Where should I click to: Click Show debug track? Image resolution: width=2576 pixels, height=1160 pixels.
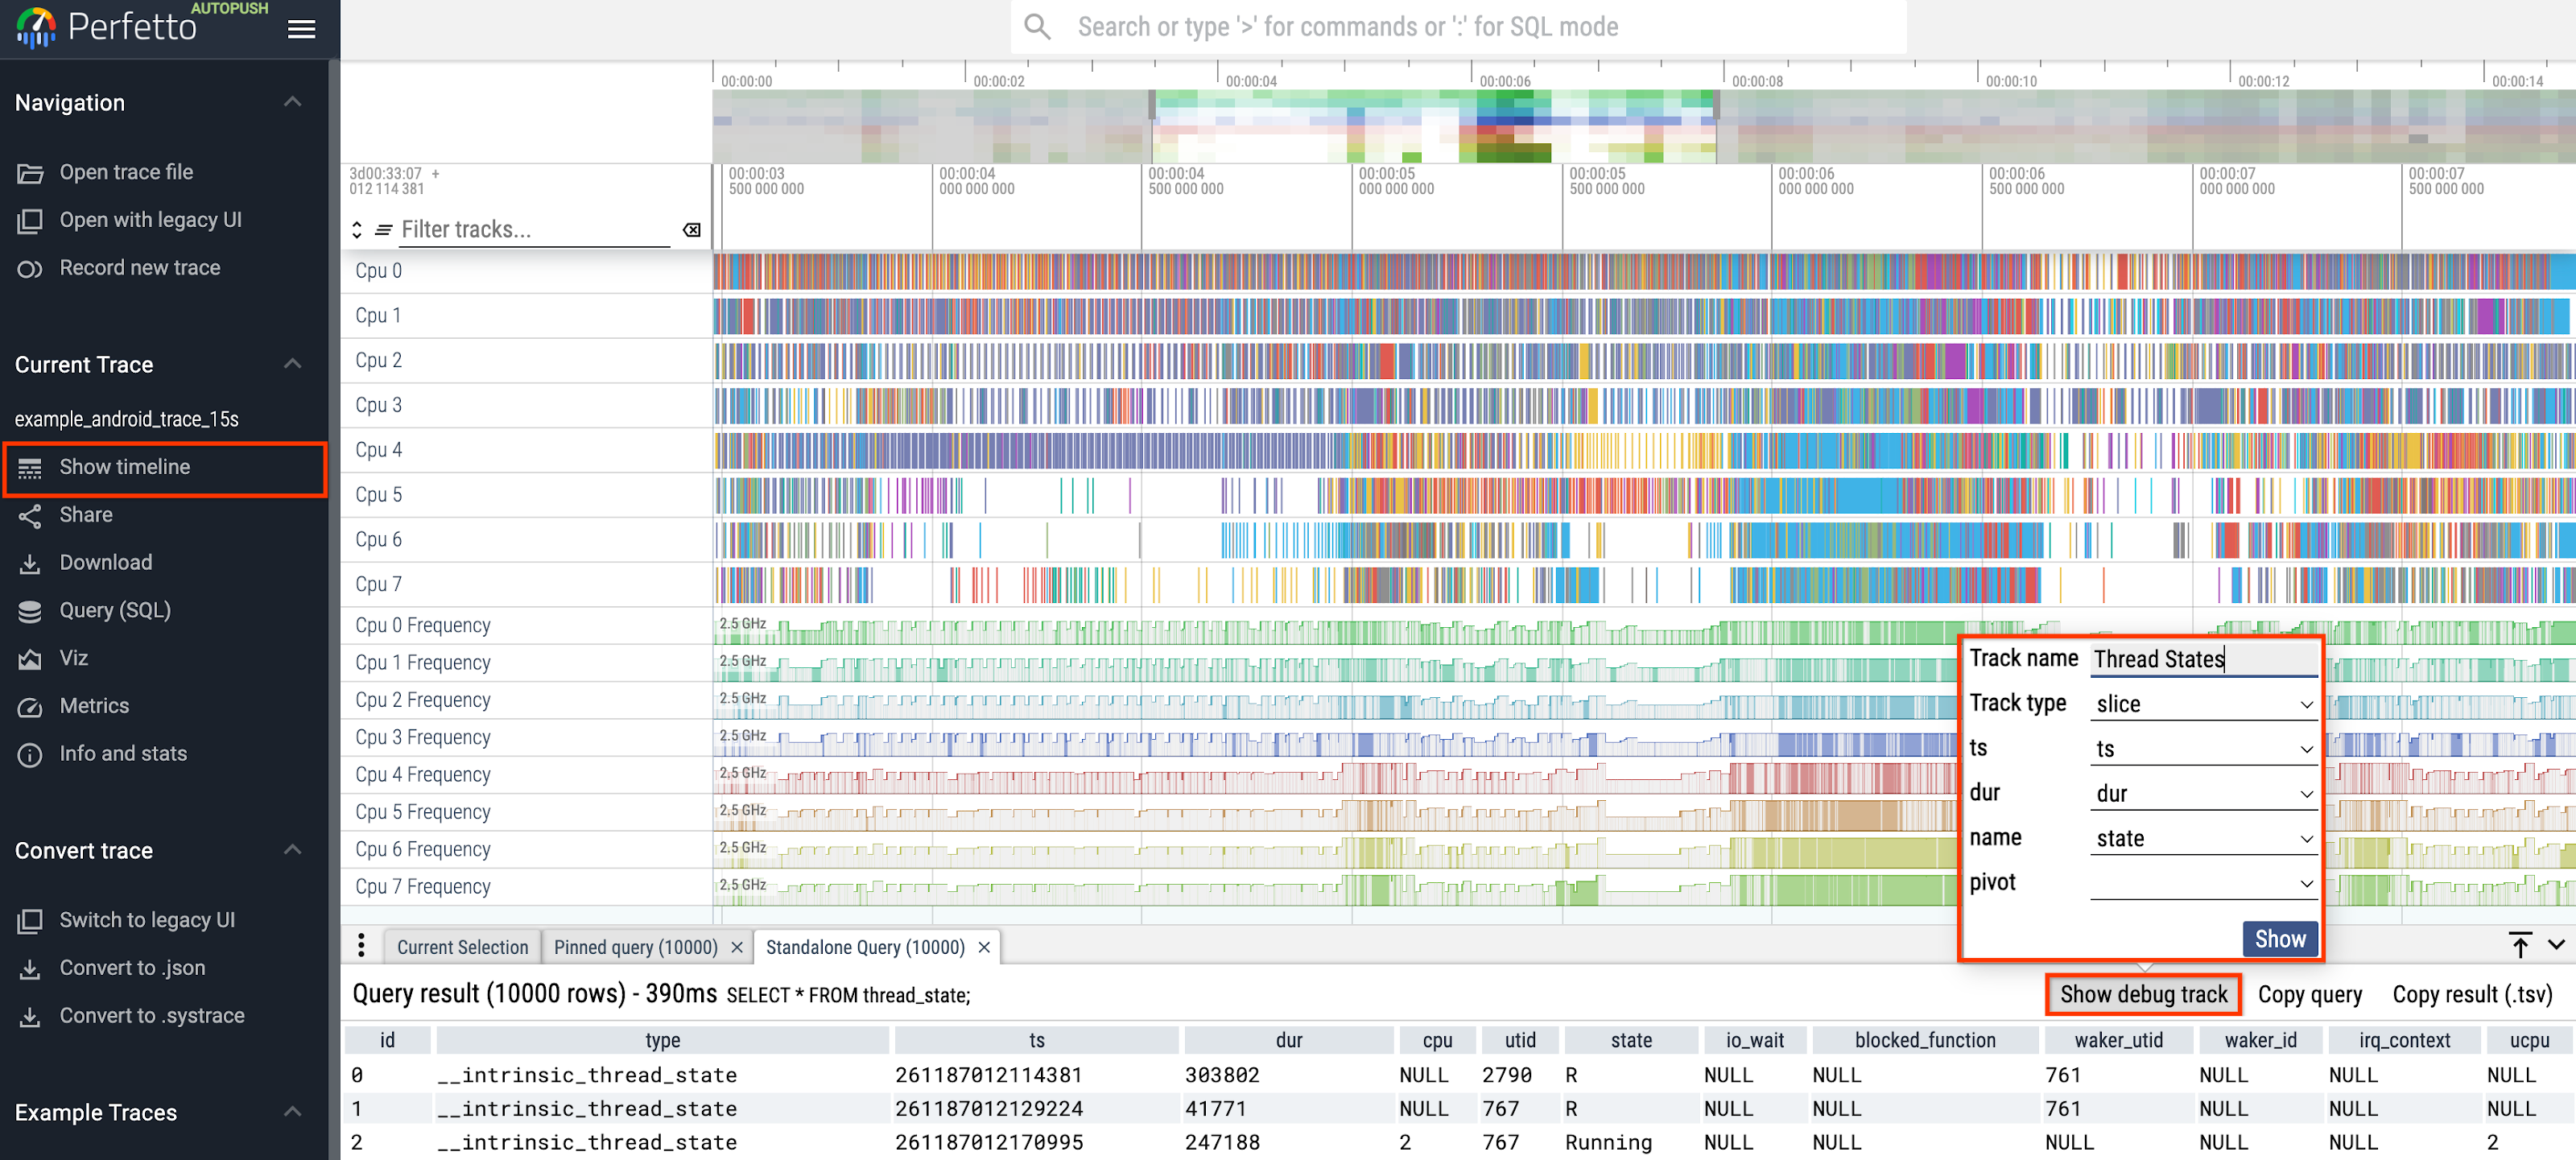click(x=2143, y=993)
